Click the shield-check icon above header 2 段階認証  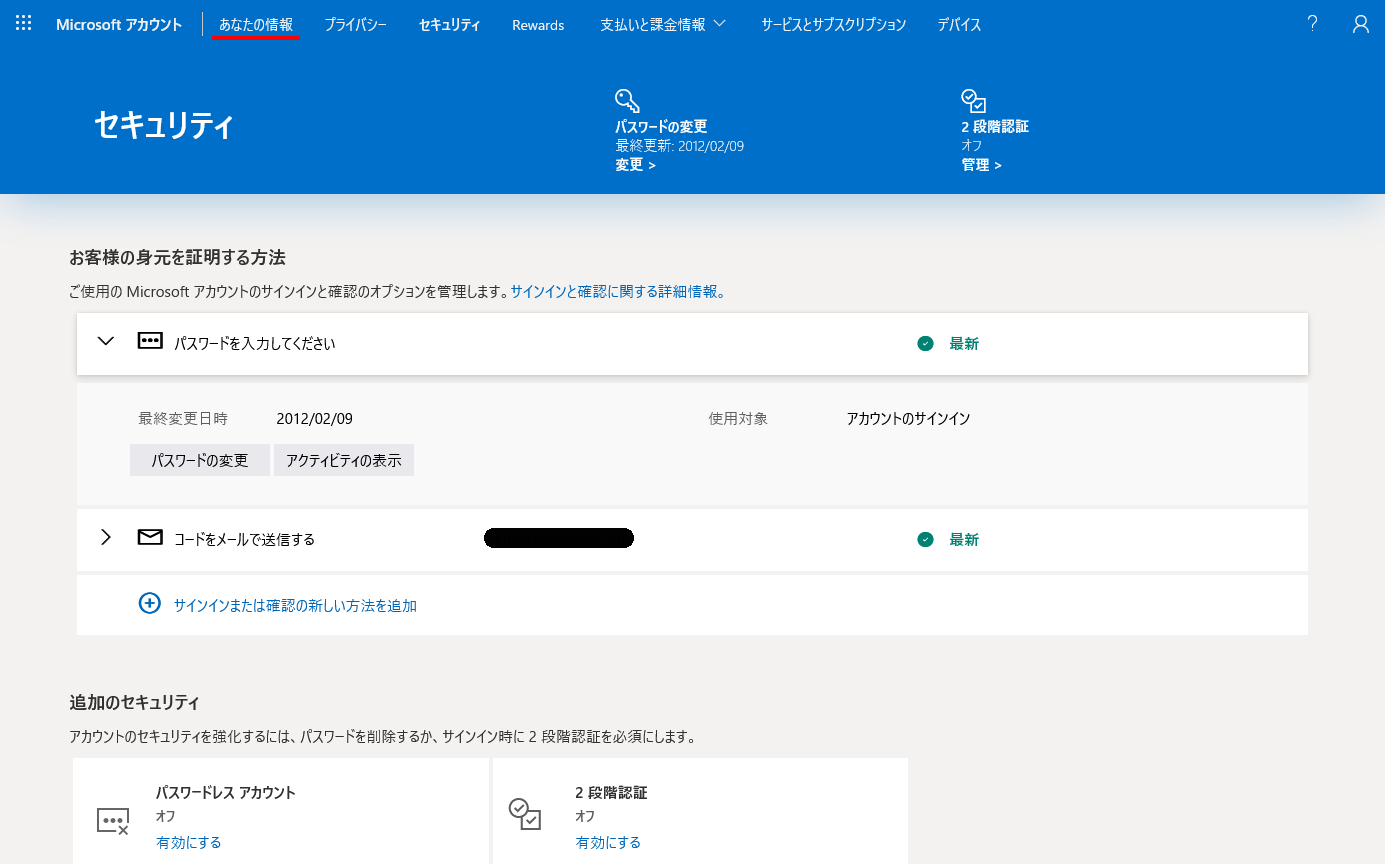[x=974, y=100]
